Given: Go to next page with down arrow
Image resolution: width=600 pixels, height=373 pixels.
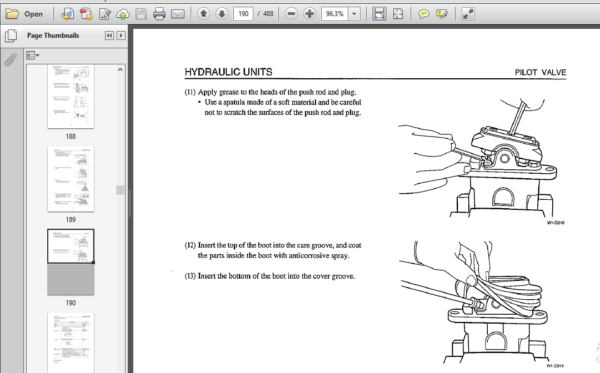Looking at the screenshot, I should coord(222,14).
